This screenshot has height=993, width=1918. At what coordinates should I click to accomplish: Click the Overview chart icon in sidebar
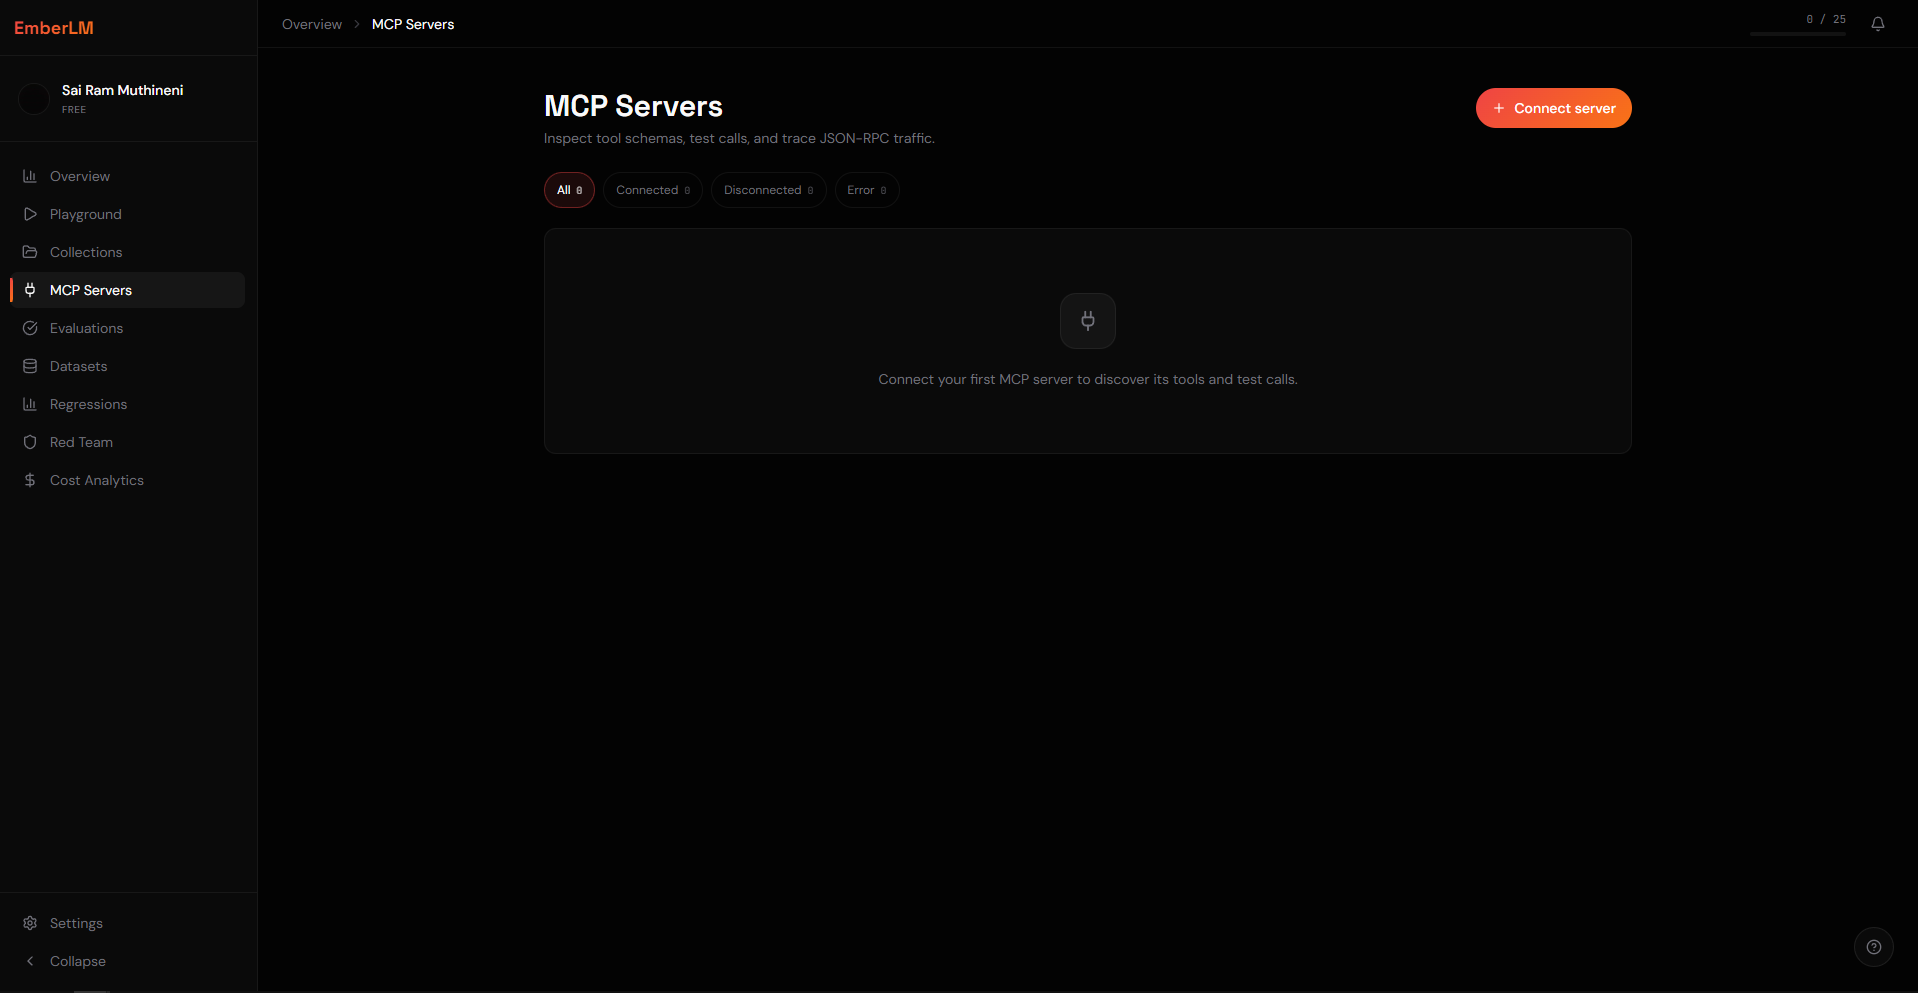point(30,176)
